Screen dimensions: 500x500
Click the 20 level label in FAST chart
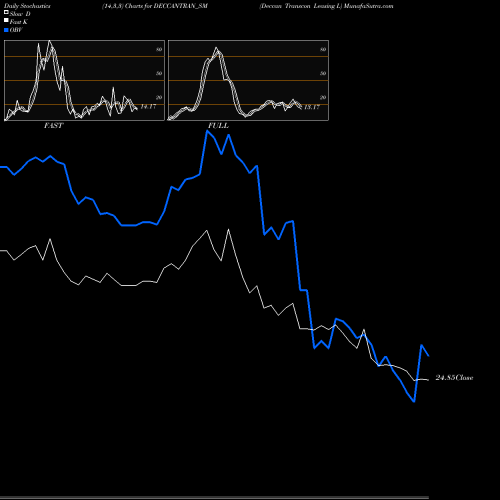(x=159, y=97)
